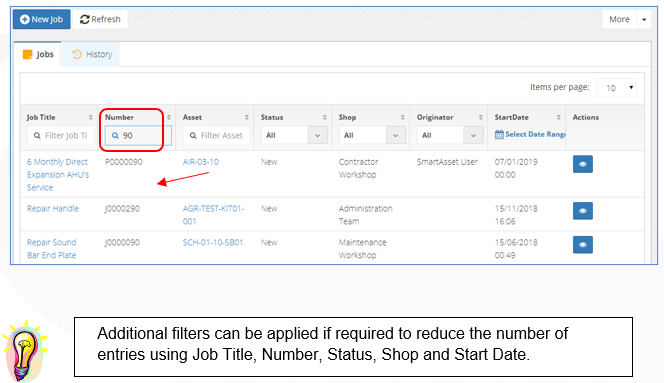Sort by StartDate column arrows
The width and height of the screenshot is (664, 383).
pos(558,117)
